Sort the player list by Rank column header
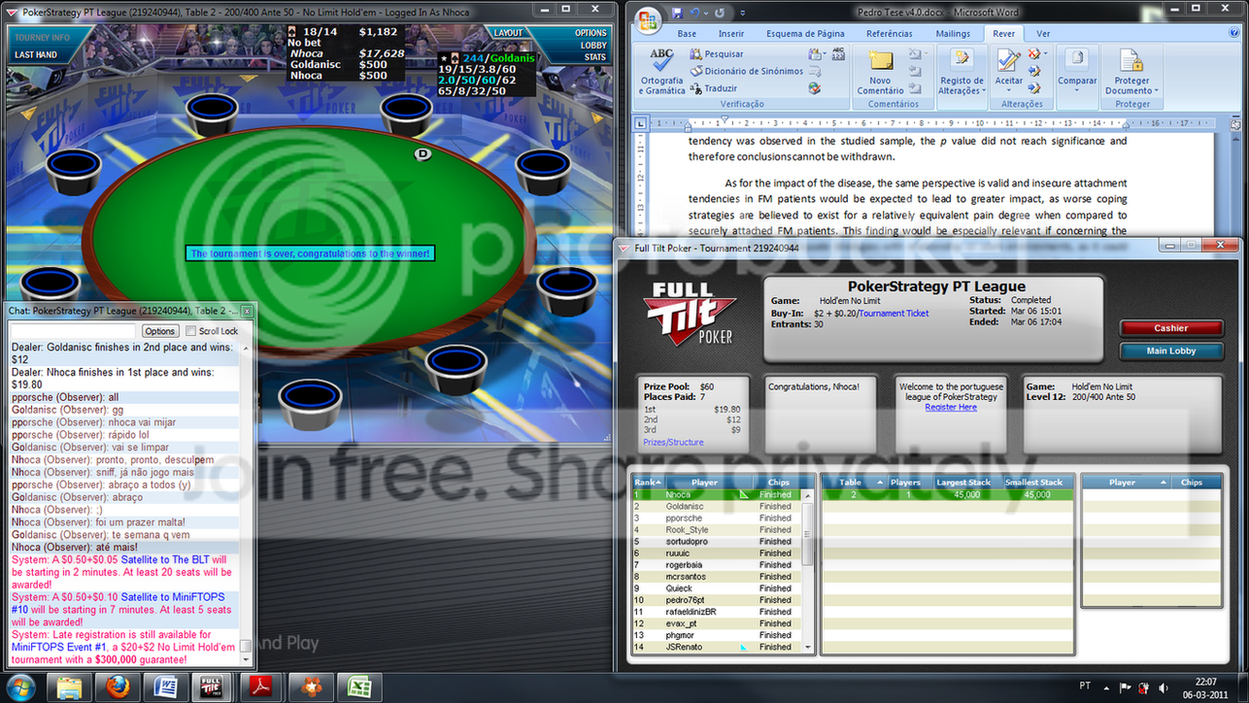1249x703 pixels. 648,482
